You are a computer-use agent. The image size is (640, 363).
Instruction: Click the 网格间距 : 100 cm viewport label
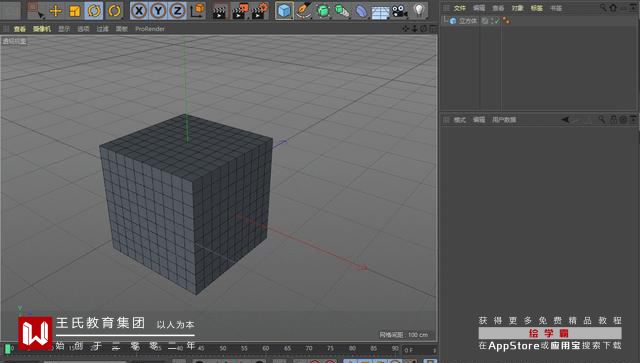403,335
